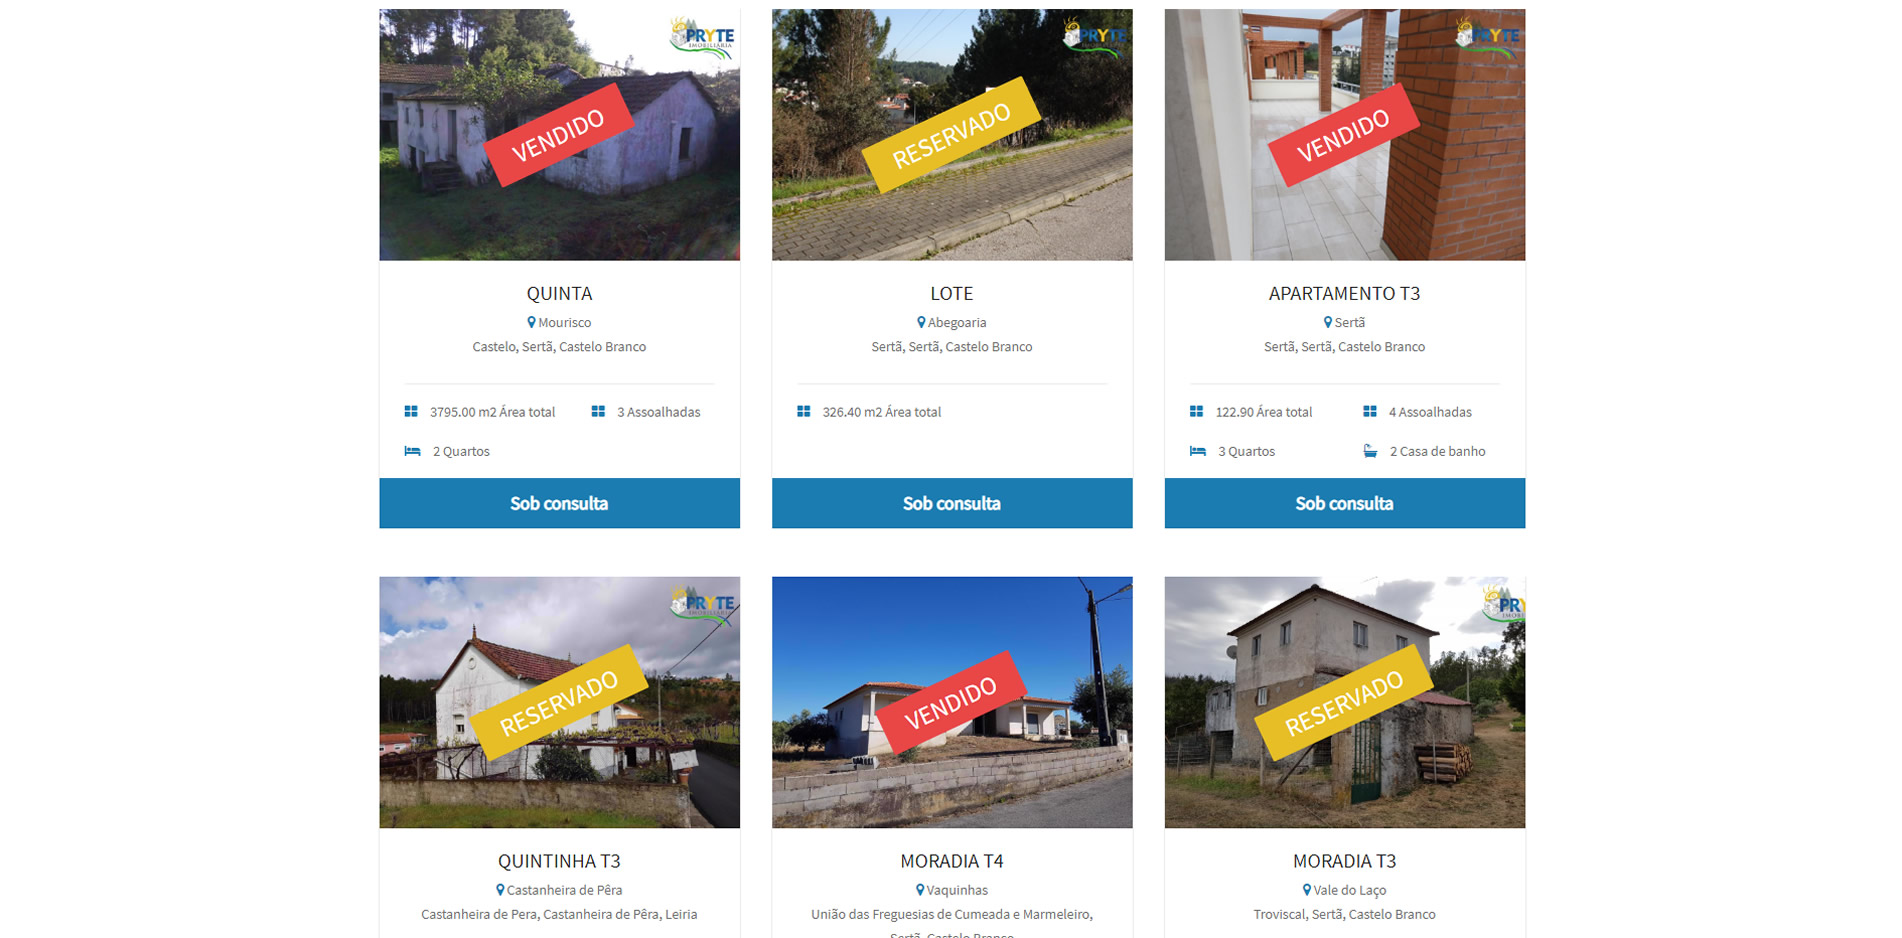Click Sob consulta button under Lote
This screenshot has height=938, width=1902.
click(x=952, y=503)
